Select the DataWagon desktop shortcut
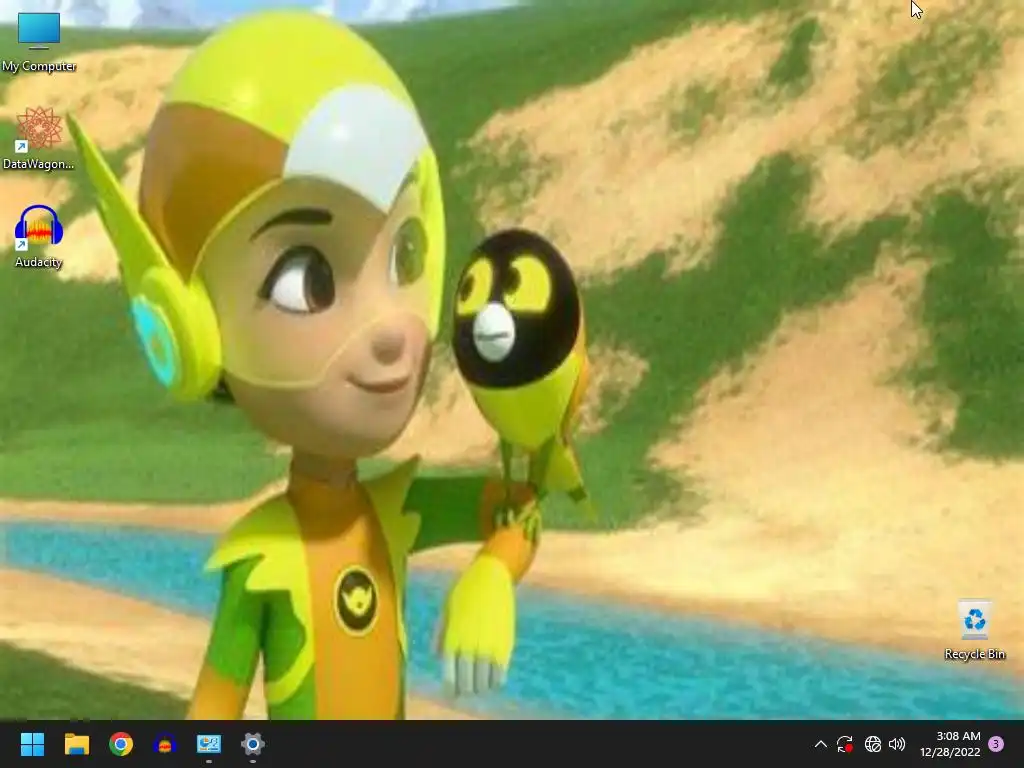Viewport: 1024px width, 768px height. pos(39,138)
